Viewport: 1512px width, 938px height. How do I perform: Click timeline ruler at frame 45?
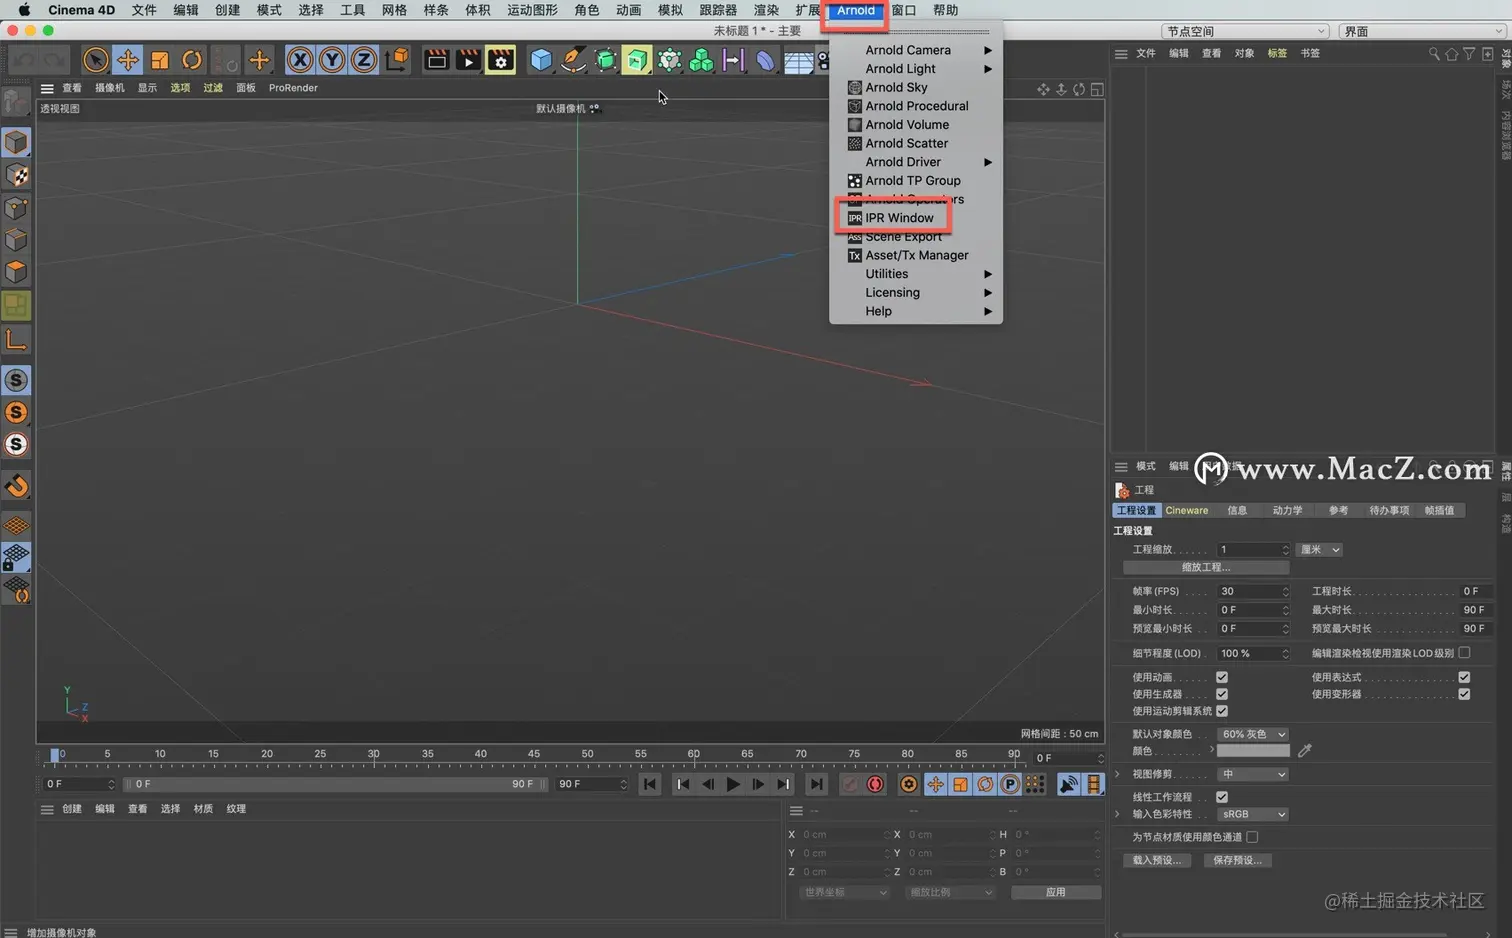534,754
